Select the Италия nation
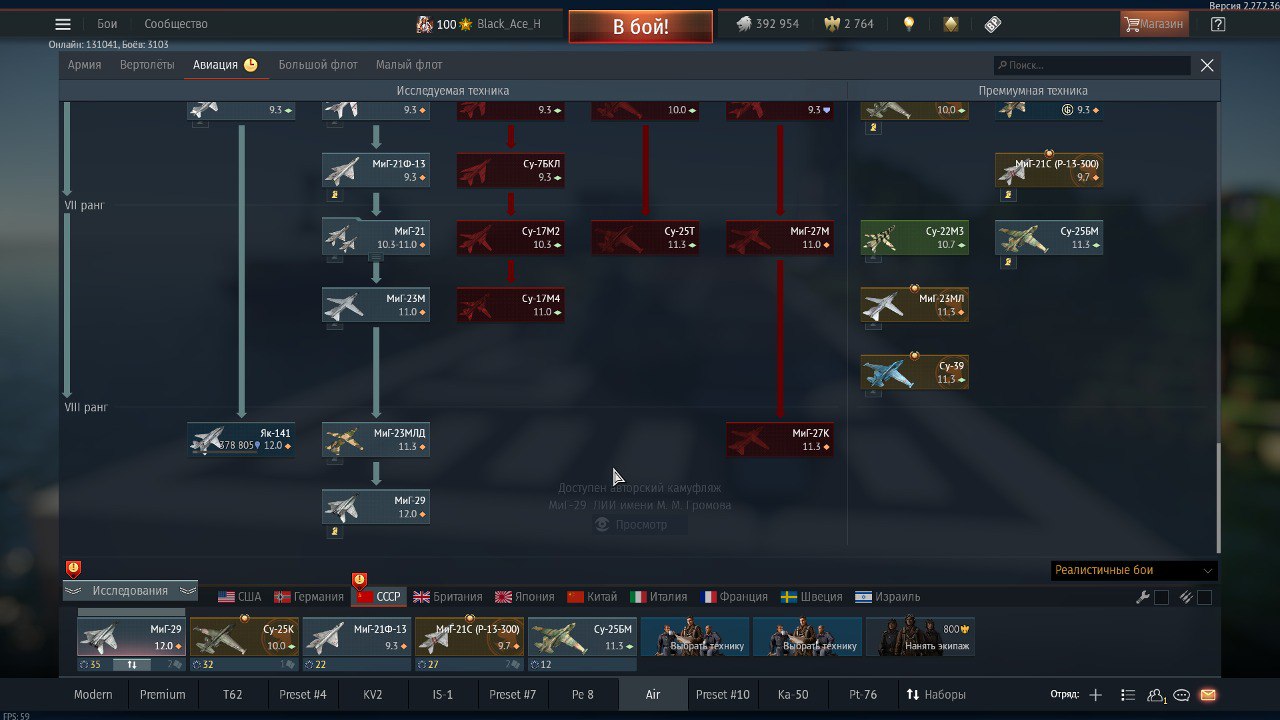This screenshot has width=1280, height=720. coord(659,597)
